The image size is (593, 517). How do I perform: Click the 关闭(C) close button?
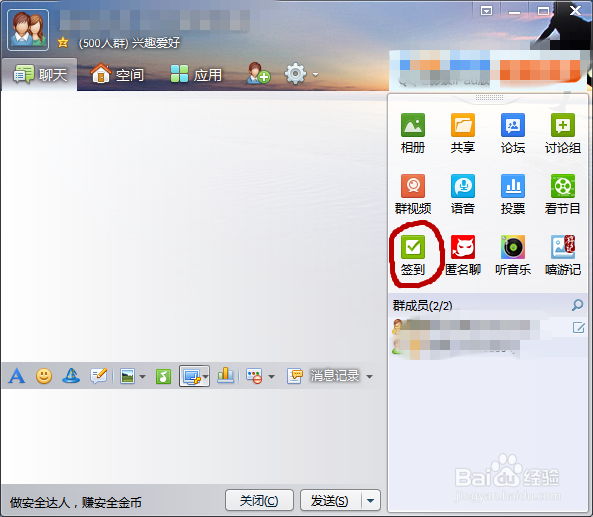click(259, 501)
